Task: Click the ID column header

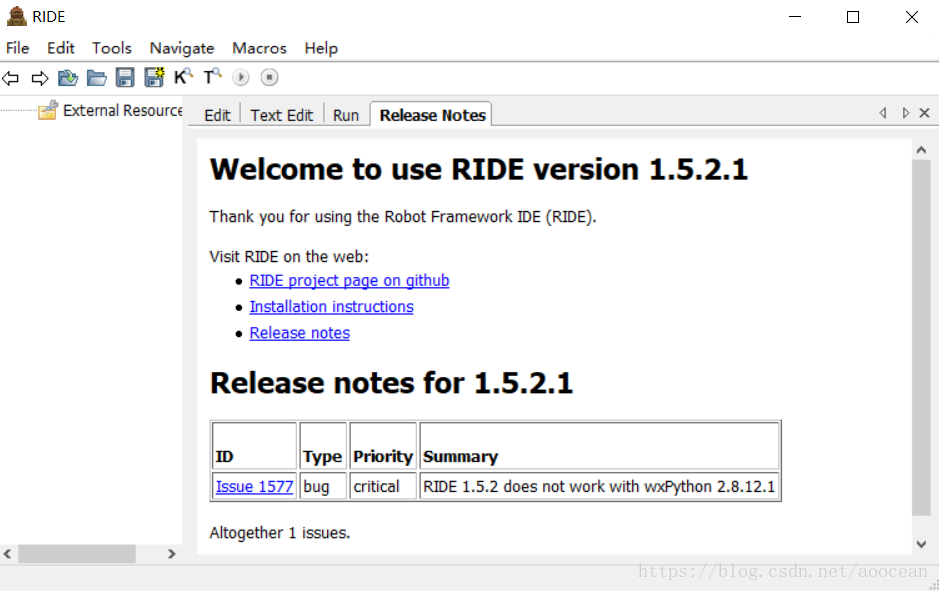Action: coord(255,447)
